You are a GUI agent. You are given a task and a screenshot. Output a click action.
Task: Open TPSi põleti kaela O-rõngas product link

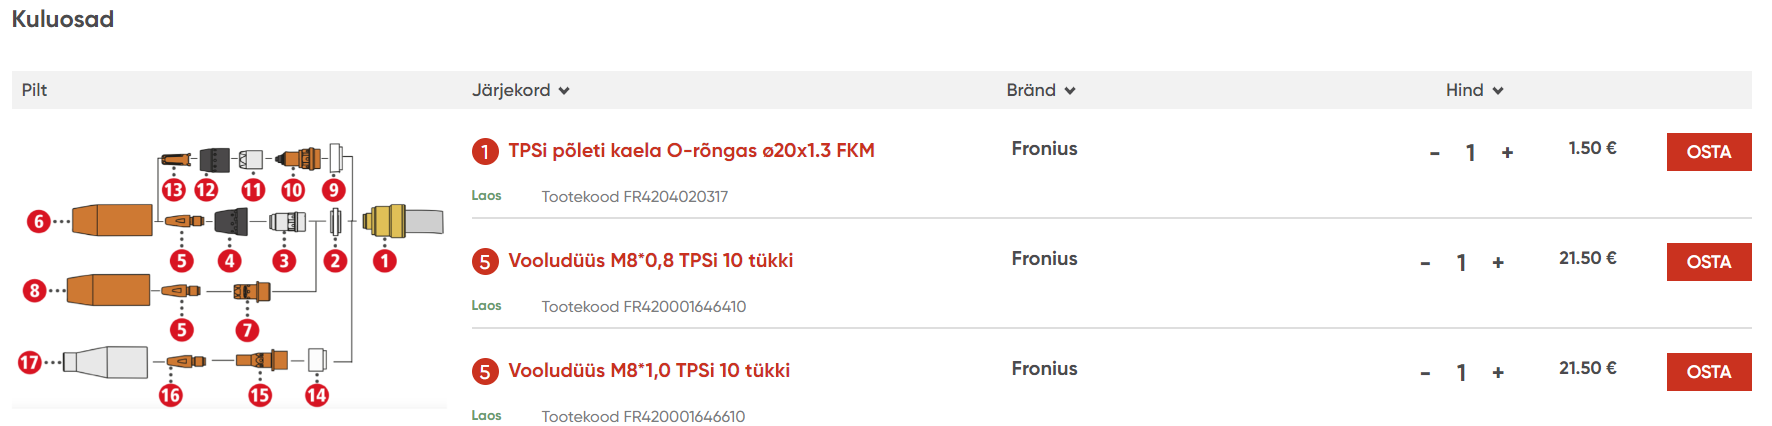click(691, 150)
